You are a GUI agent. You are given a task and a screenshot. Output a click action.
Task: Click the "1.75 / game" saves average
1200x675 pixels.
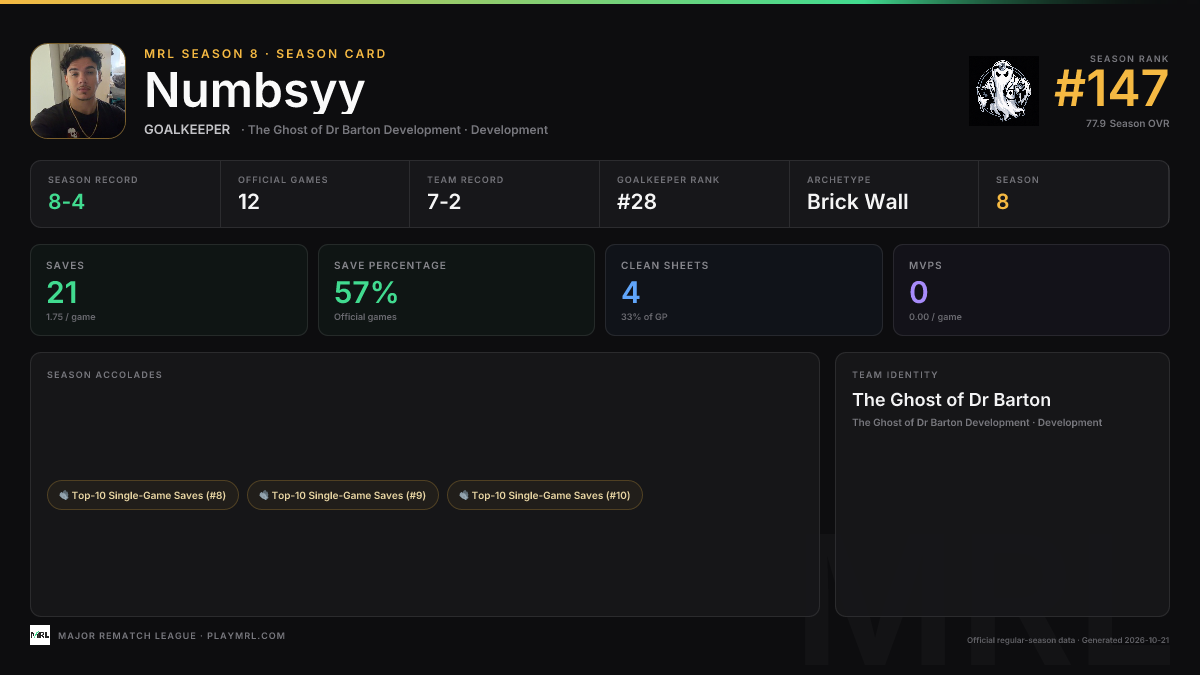coord(71,317)
